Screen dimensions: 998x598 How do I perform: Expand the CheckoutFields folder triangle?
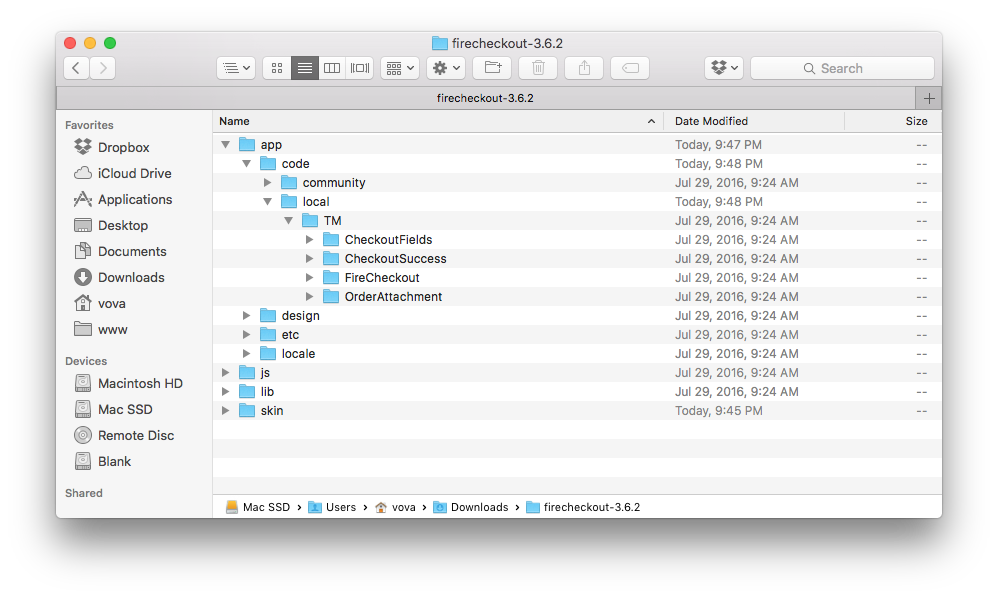tap(309, 240)
